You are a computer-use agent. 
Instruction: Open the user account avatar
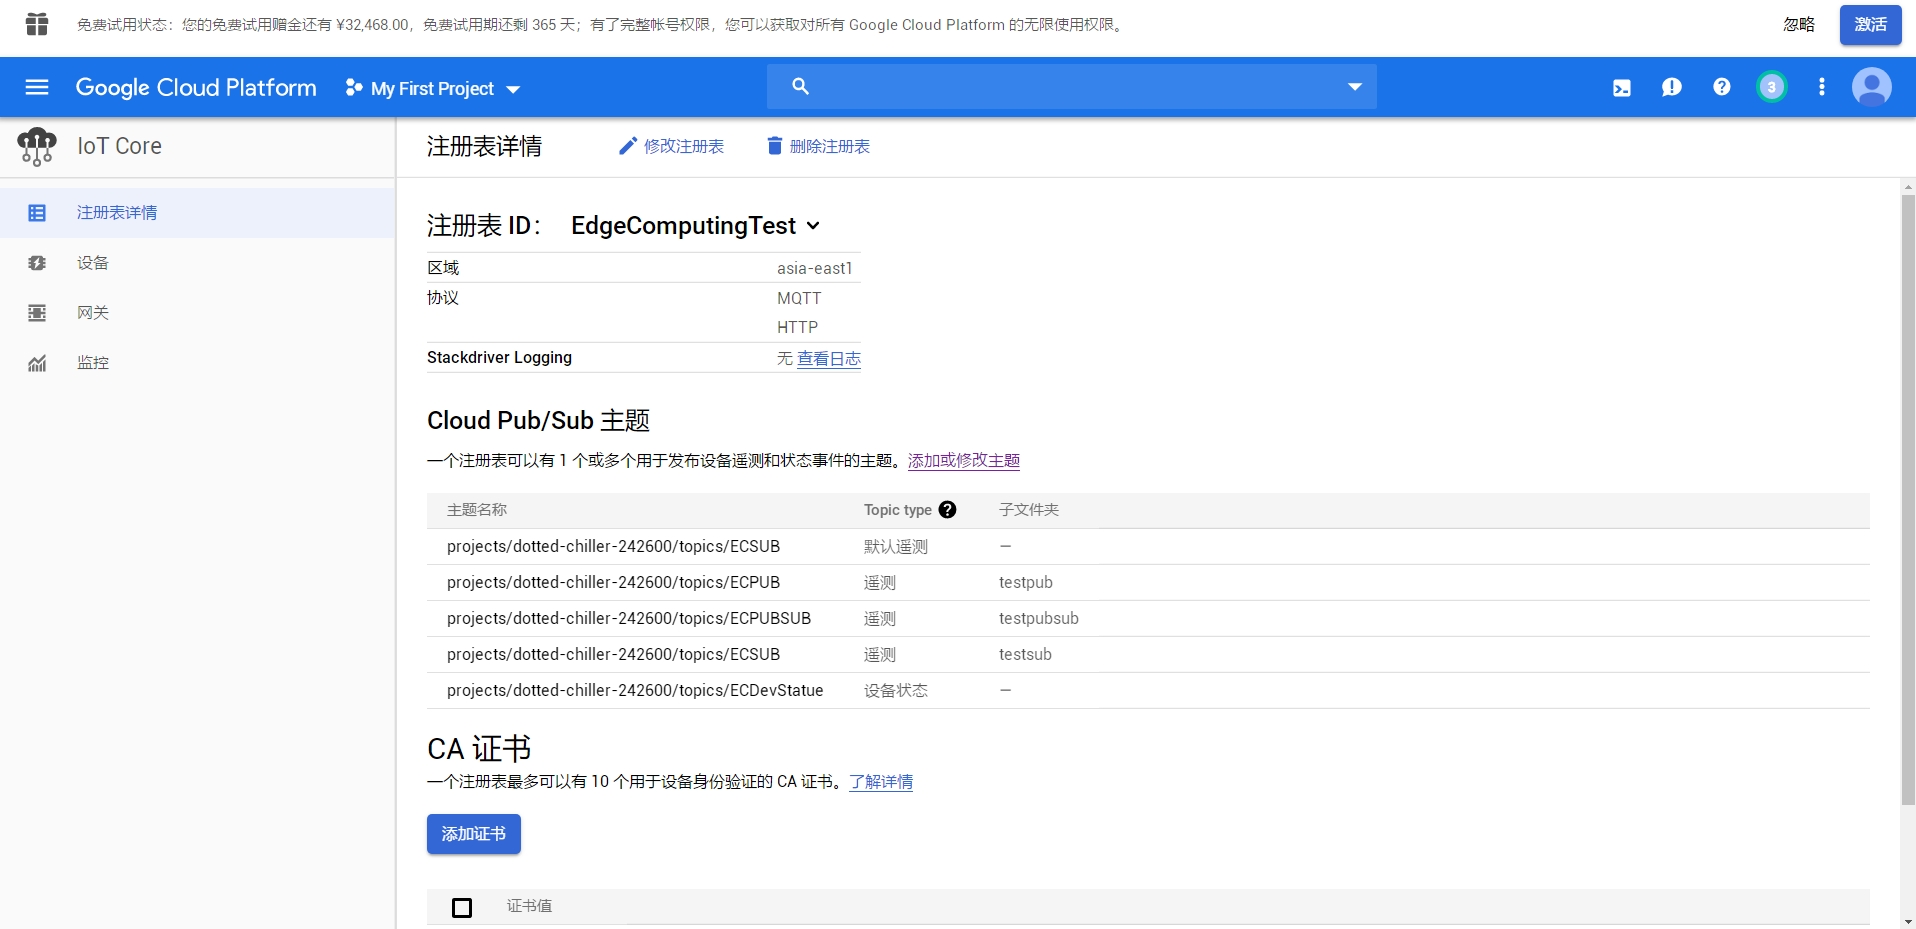[1872, 87]
